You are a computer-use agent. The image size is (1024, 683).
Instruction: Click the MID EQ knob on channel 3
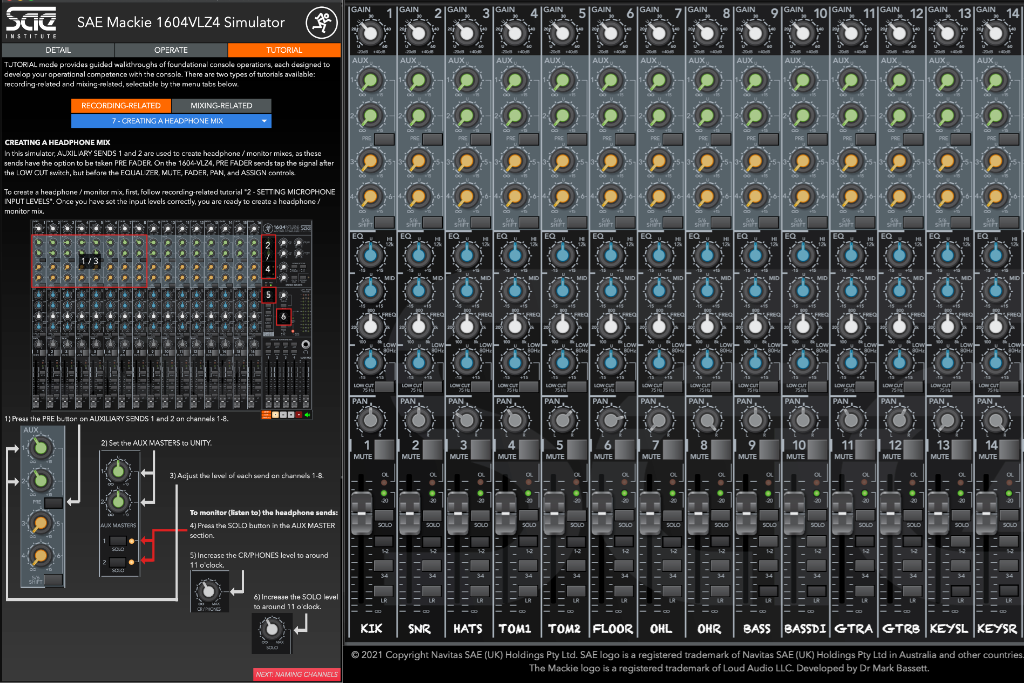click(466, 292)
